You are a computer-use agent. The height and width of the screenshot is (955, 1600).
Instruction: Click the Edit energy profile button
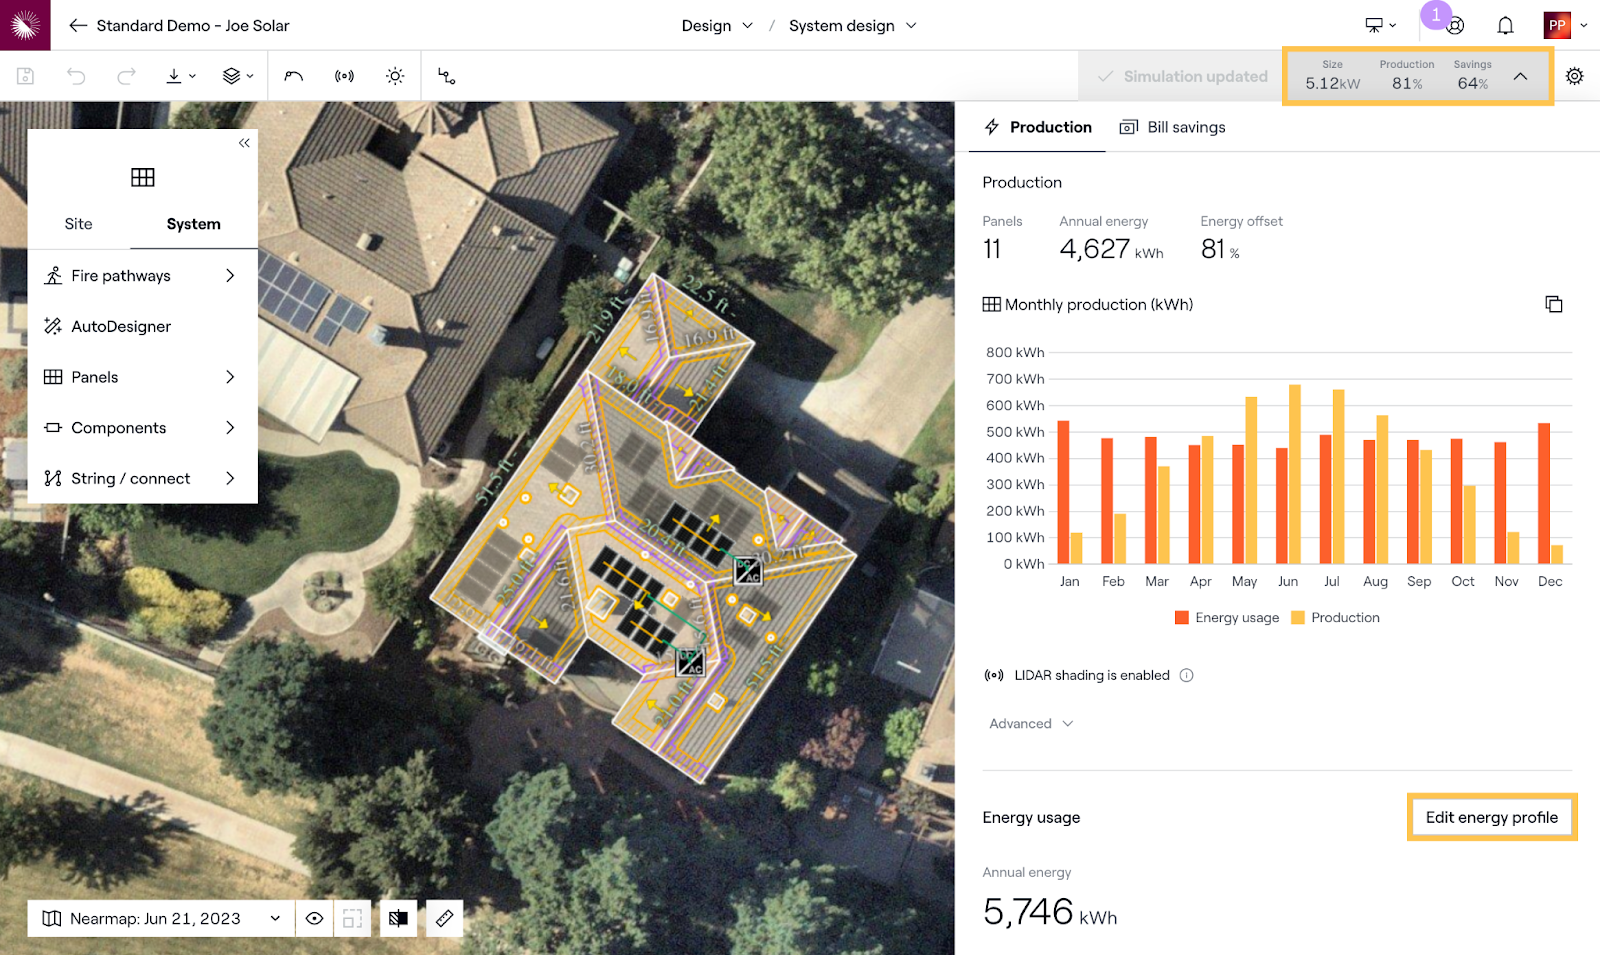(x=1491, y=817)
